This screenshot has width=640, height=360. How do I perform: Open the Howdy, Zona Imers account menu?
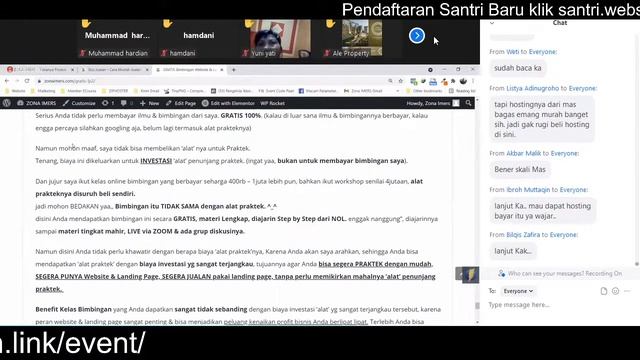click(433, 103)
